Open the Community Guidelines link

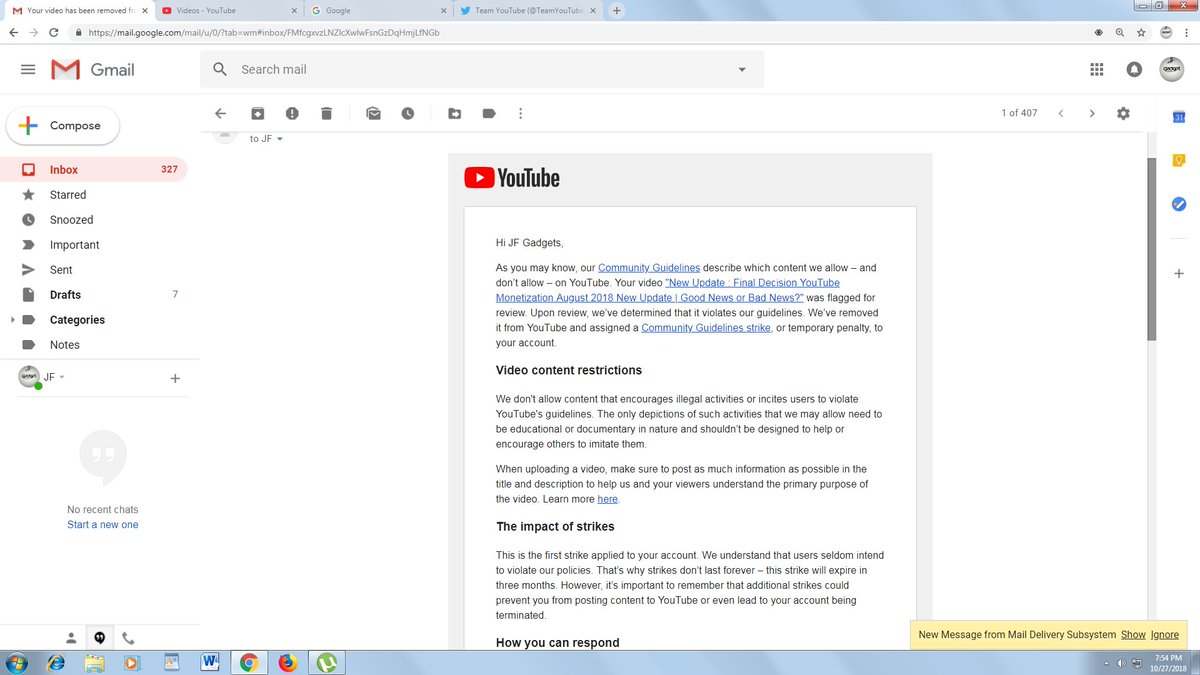tap(649, 268)
